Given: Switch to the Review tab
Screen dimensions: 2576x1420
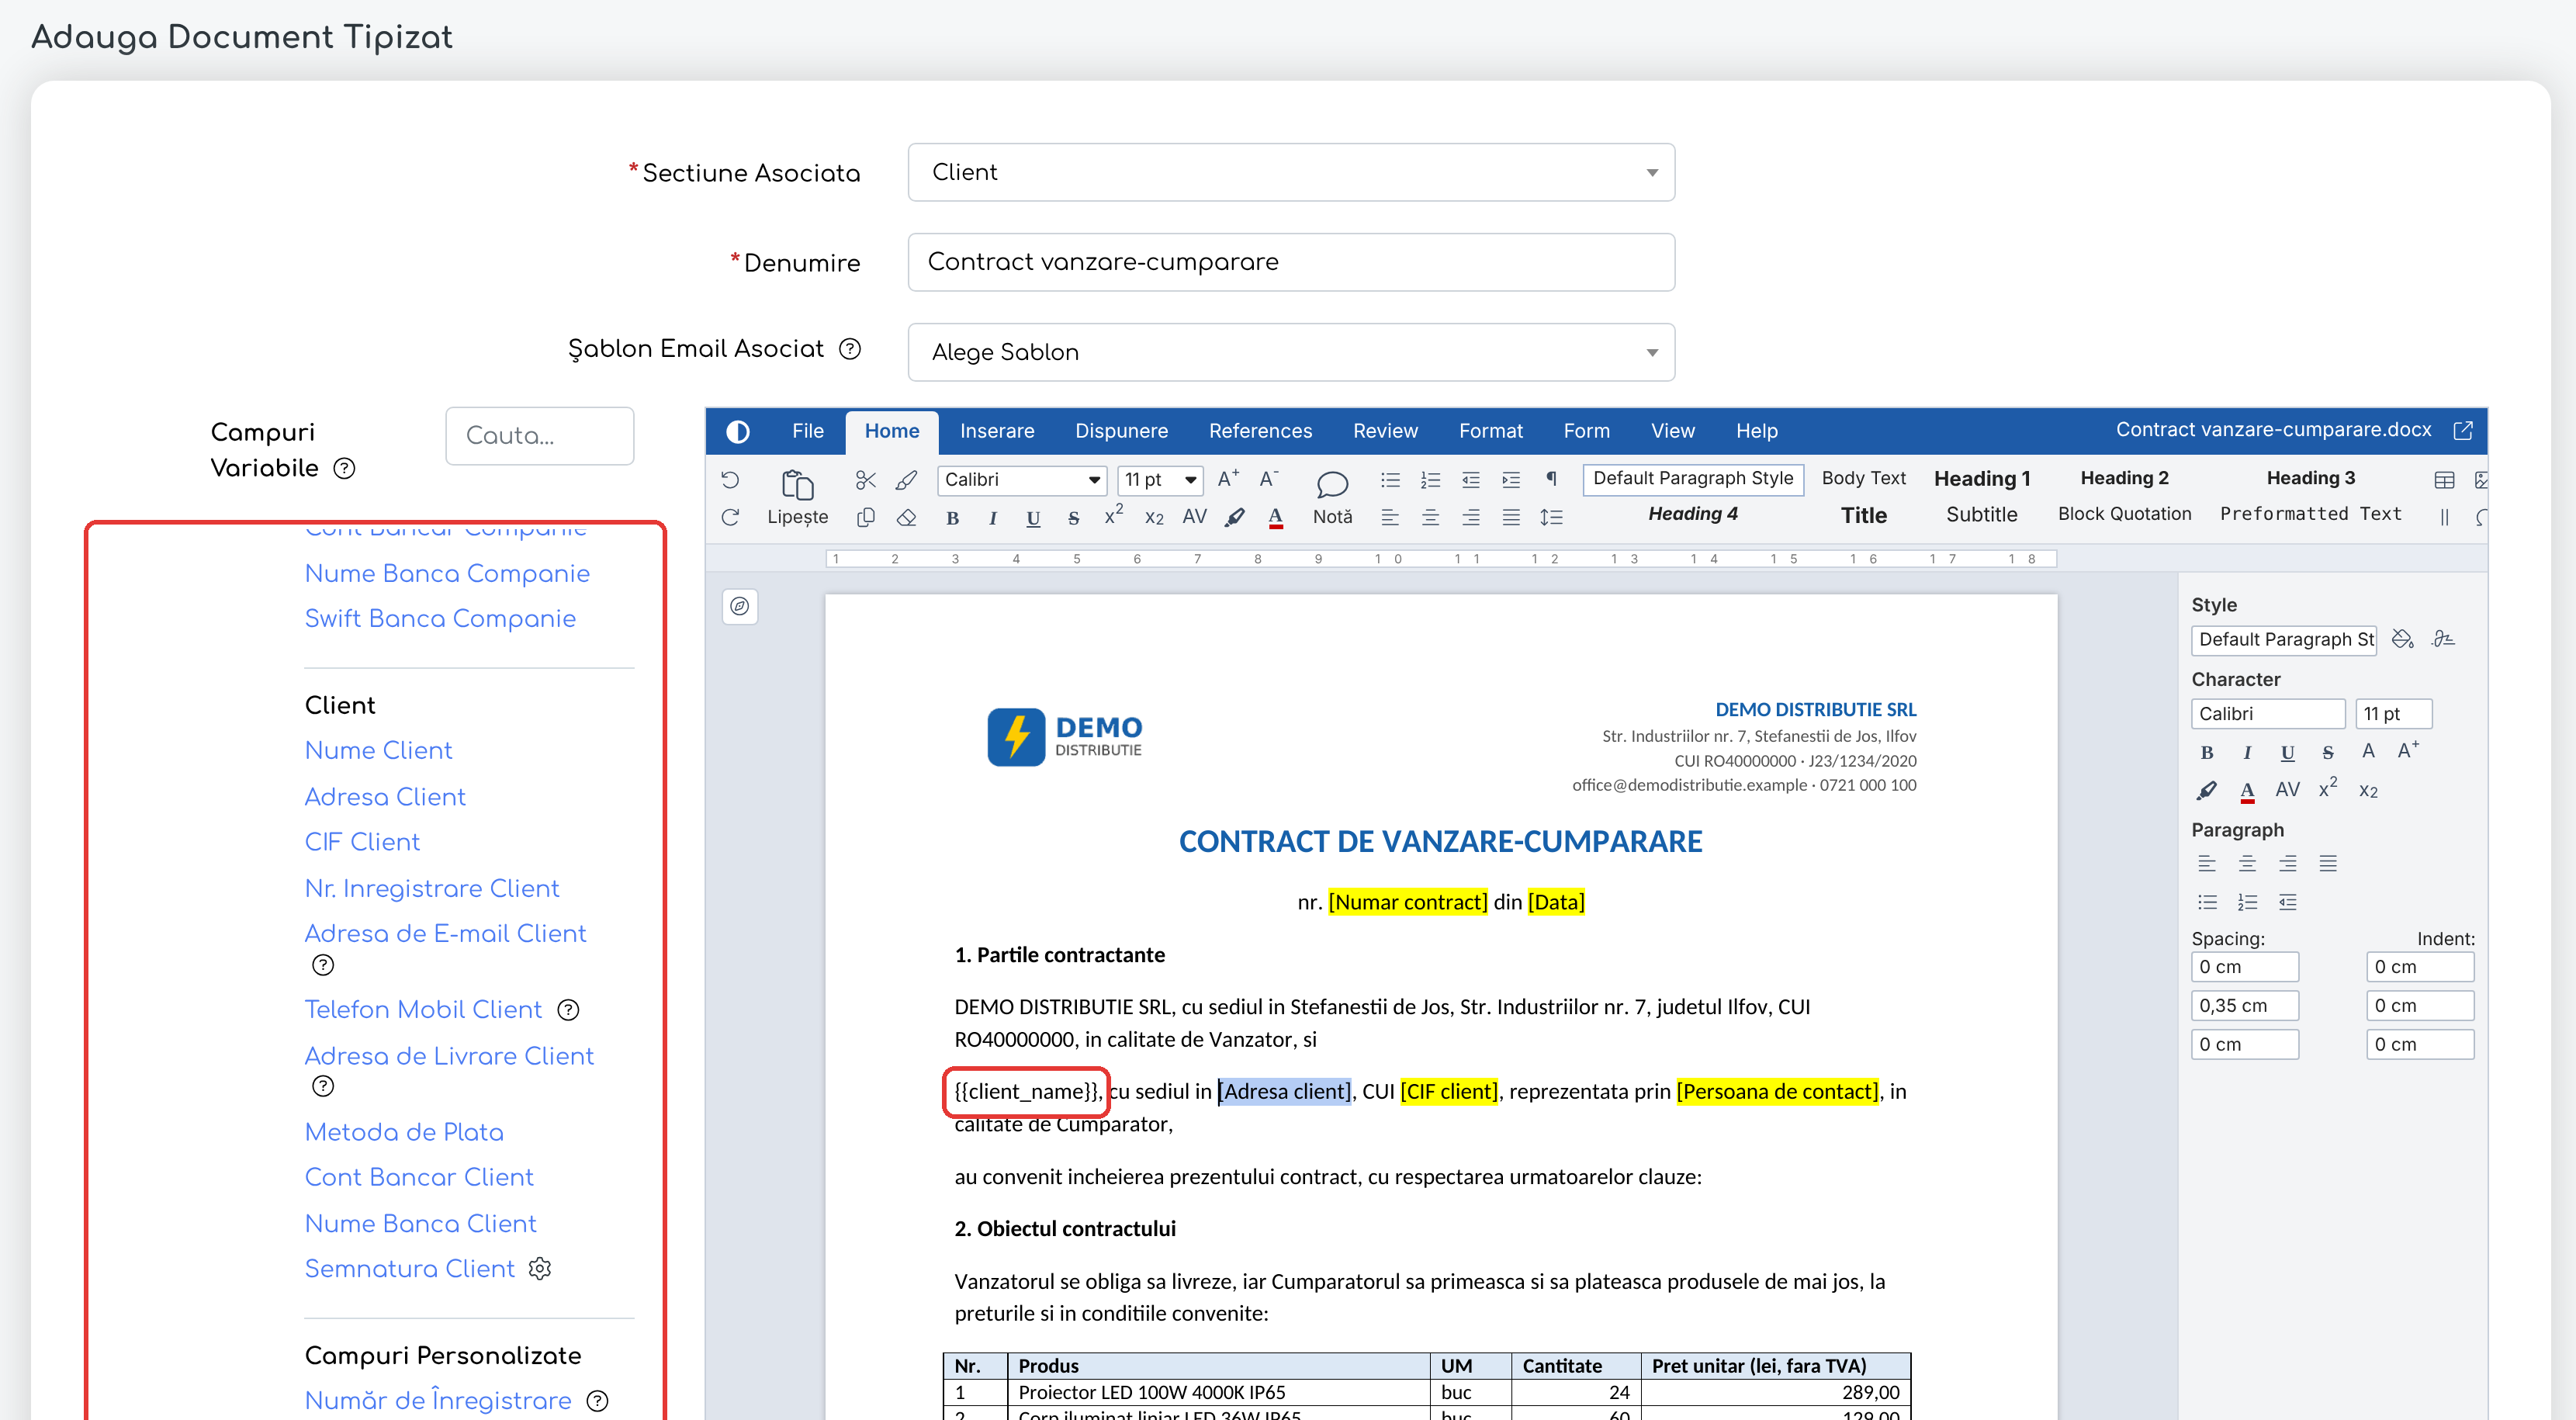Looking at the screenshot, I should (1385, 431).
